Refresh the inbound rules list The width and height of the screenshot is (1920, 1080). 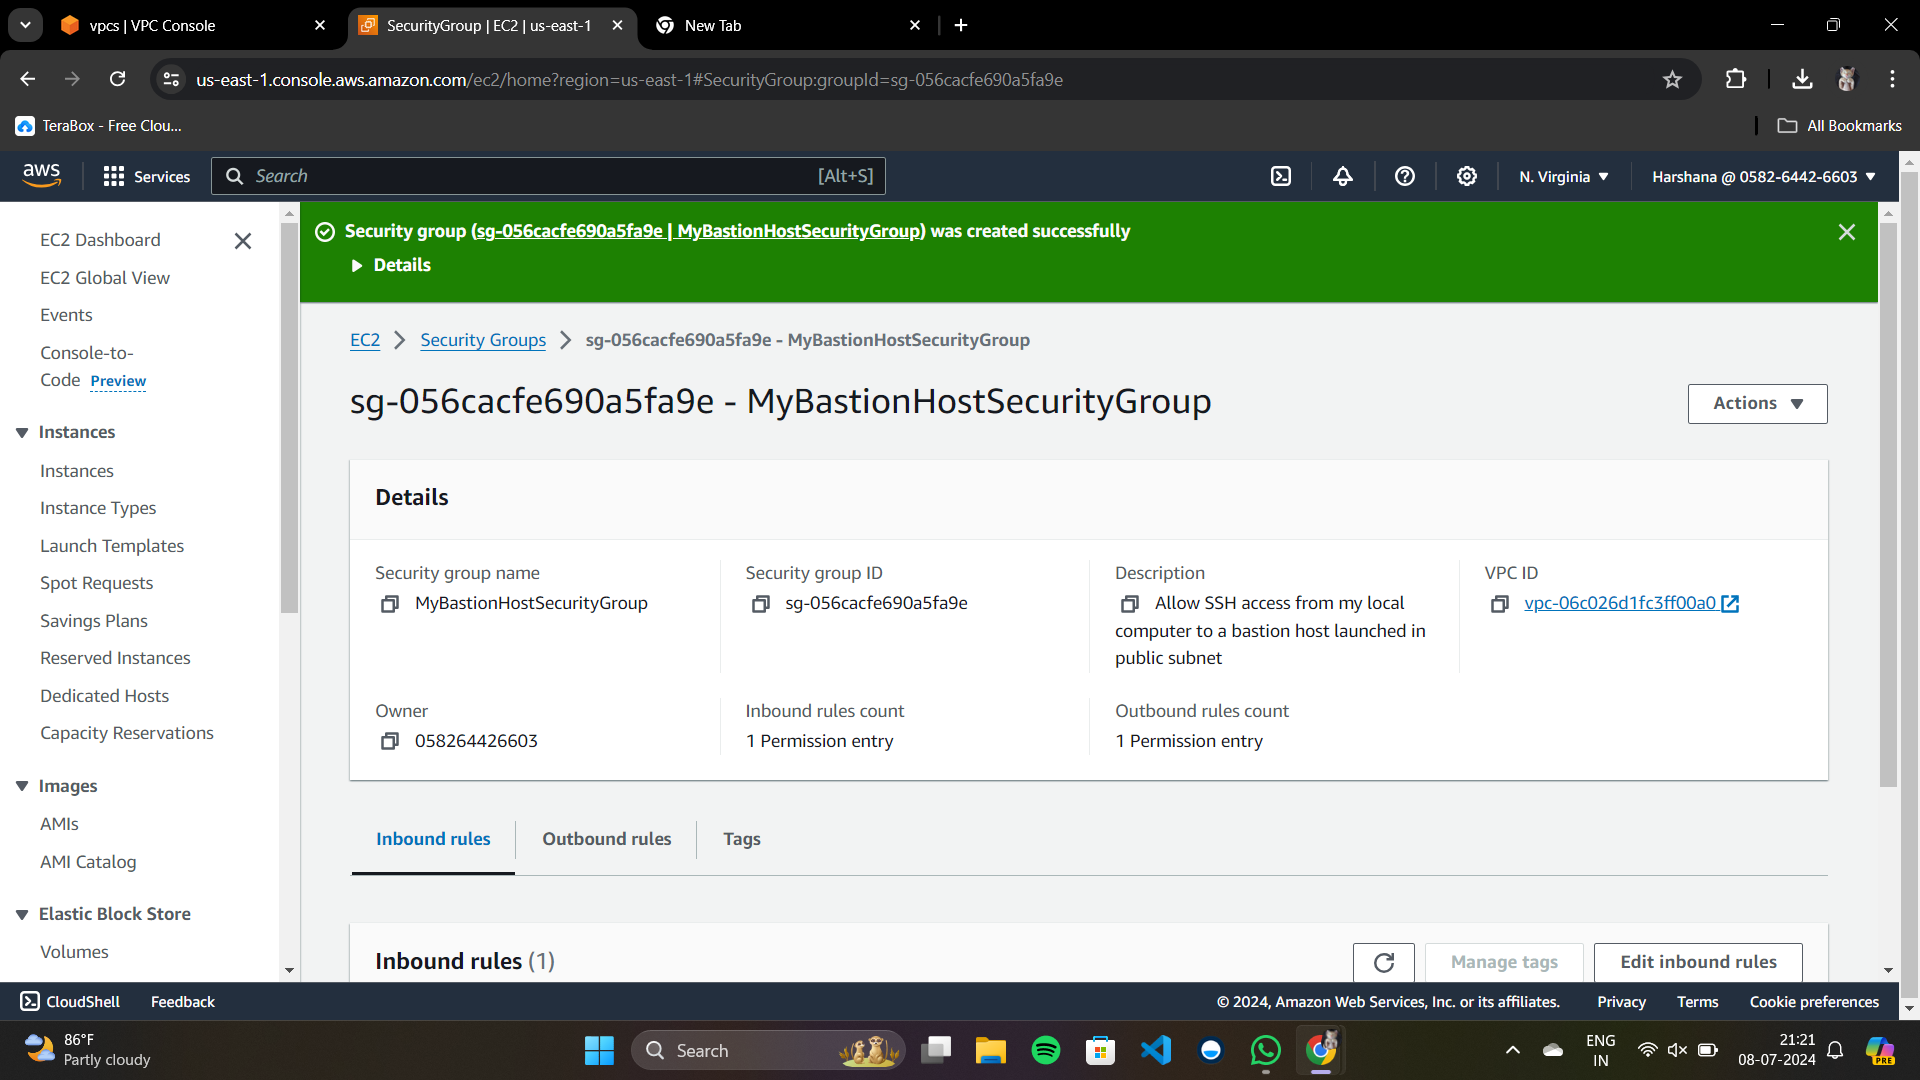point(1384,962)
